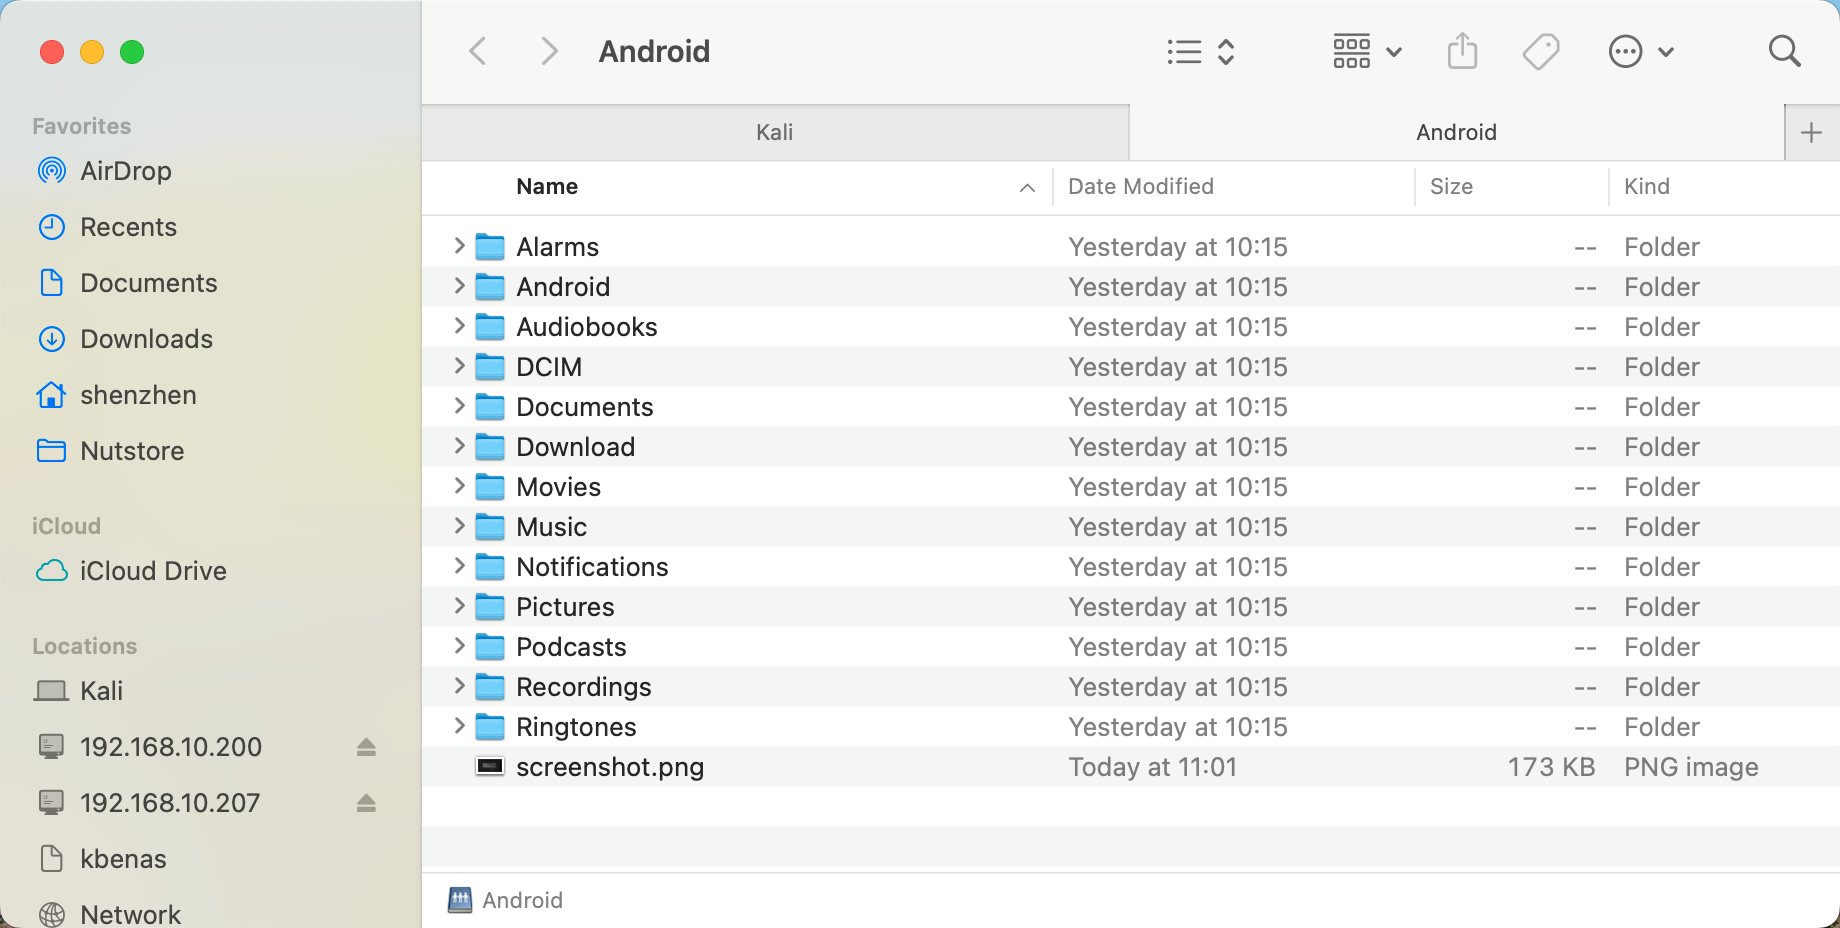This screenshot has width=1840, height=928.
Task: Expand the Pictures folder arrow
Action: (459, 606)
